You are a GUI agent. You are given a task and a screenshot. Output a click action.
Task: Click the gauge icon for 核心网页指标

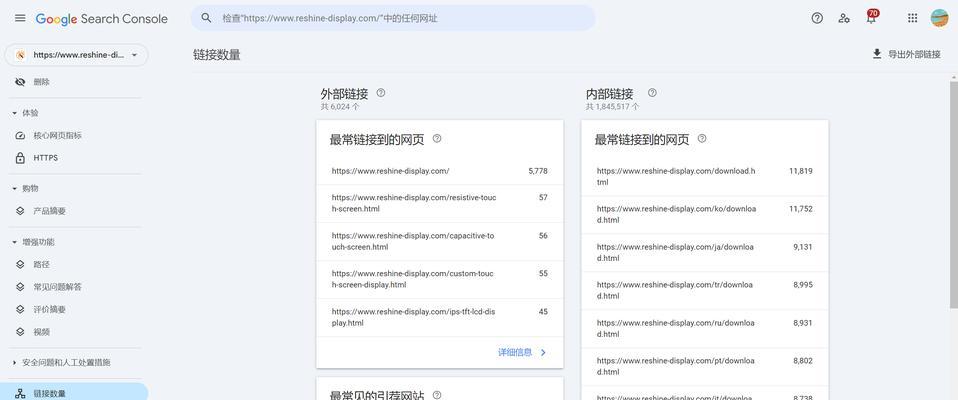(x=20, y=136)
